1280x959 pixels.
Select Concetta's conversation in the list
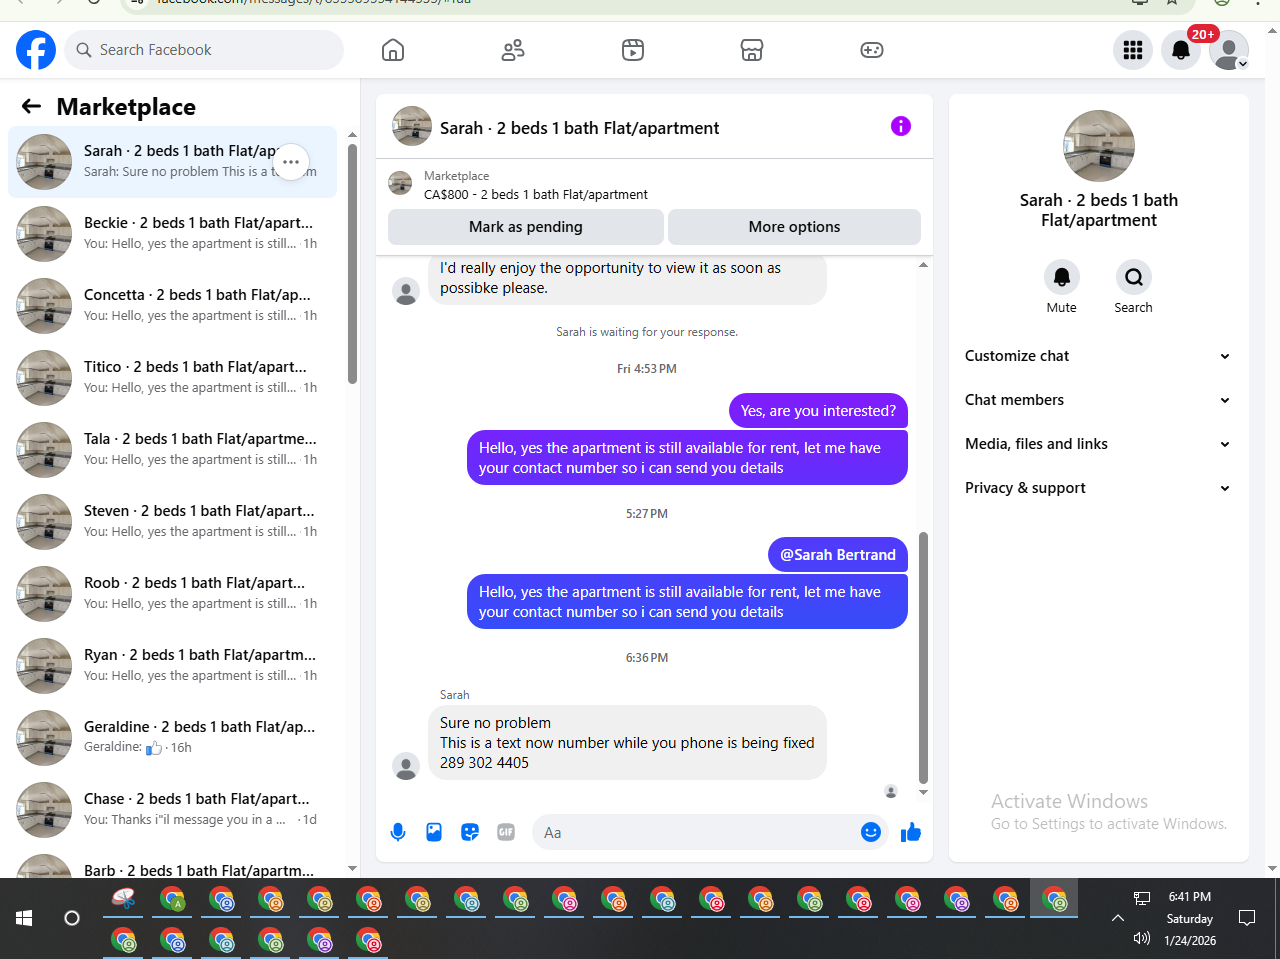(172, 306)
